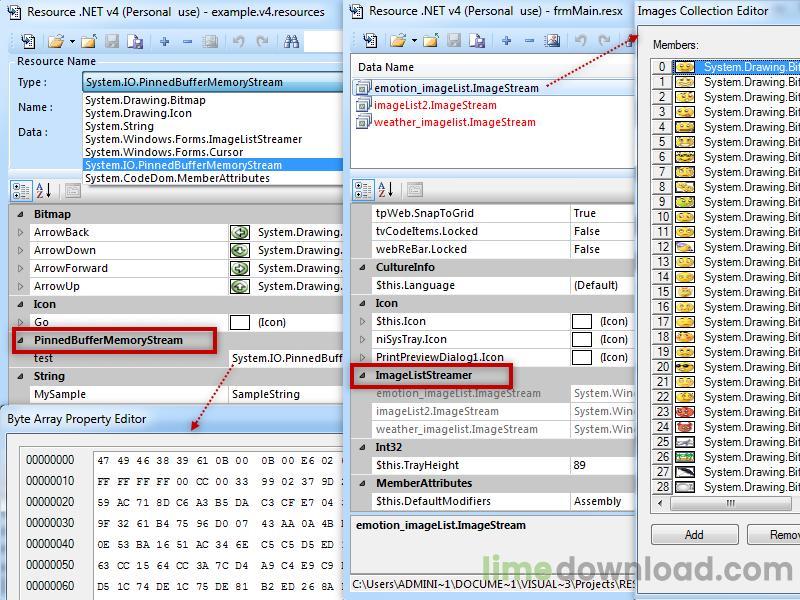Click the ArrowBack bitmap preview icon
The width and height of the screenshot is (800, 600).
pos(240,232)
